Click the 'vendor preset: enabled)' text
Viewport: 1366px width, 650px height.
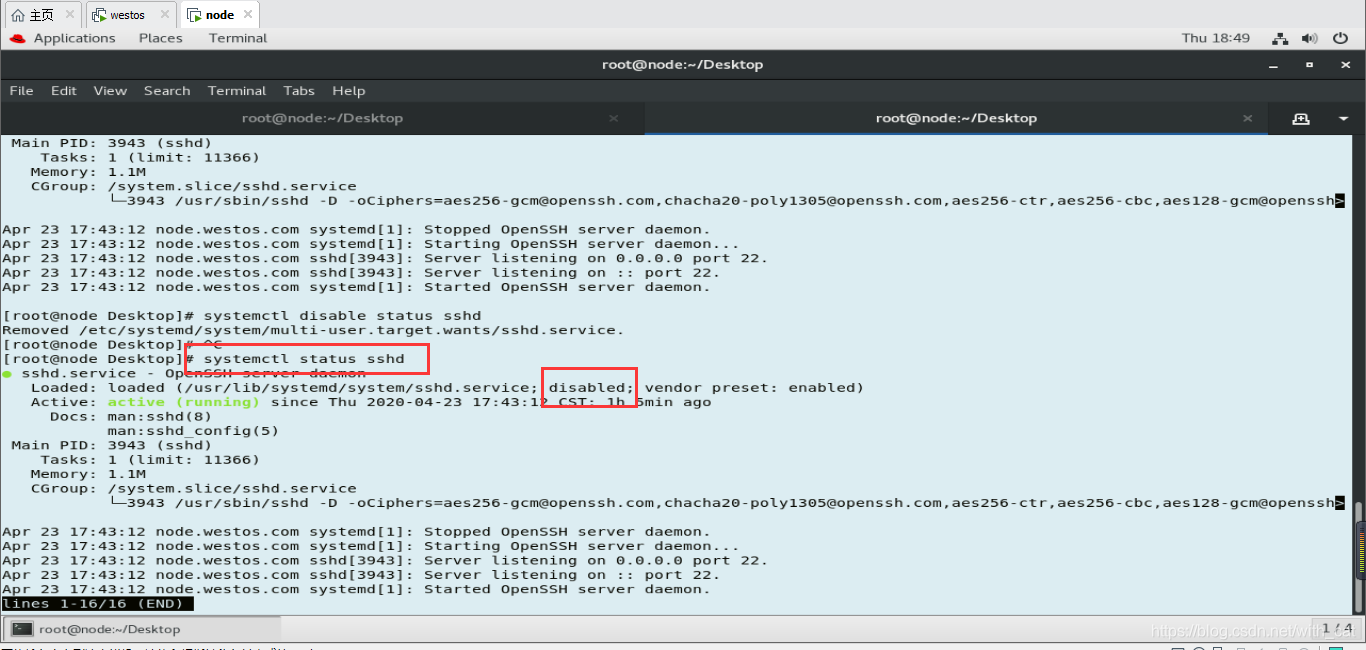tap(754, 388)
